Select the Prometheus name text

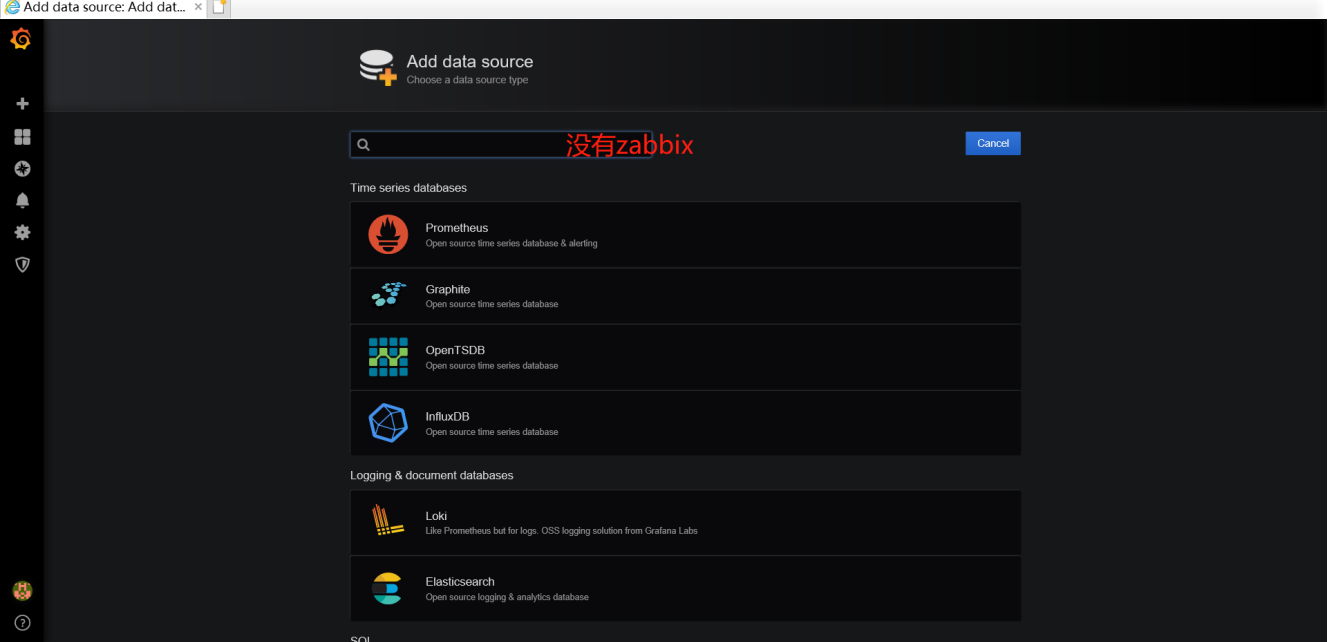457,228
